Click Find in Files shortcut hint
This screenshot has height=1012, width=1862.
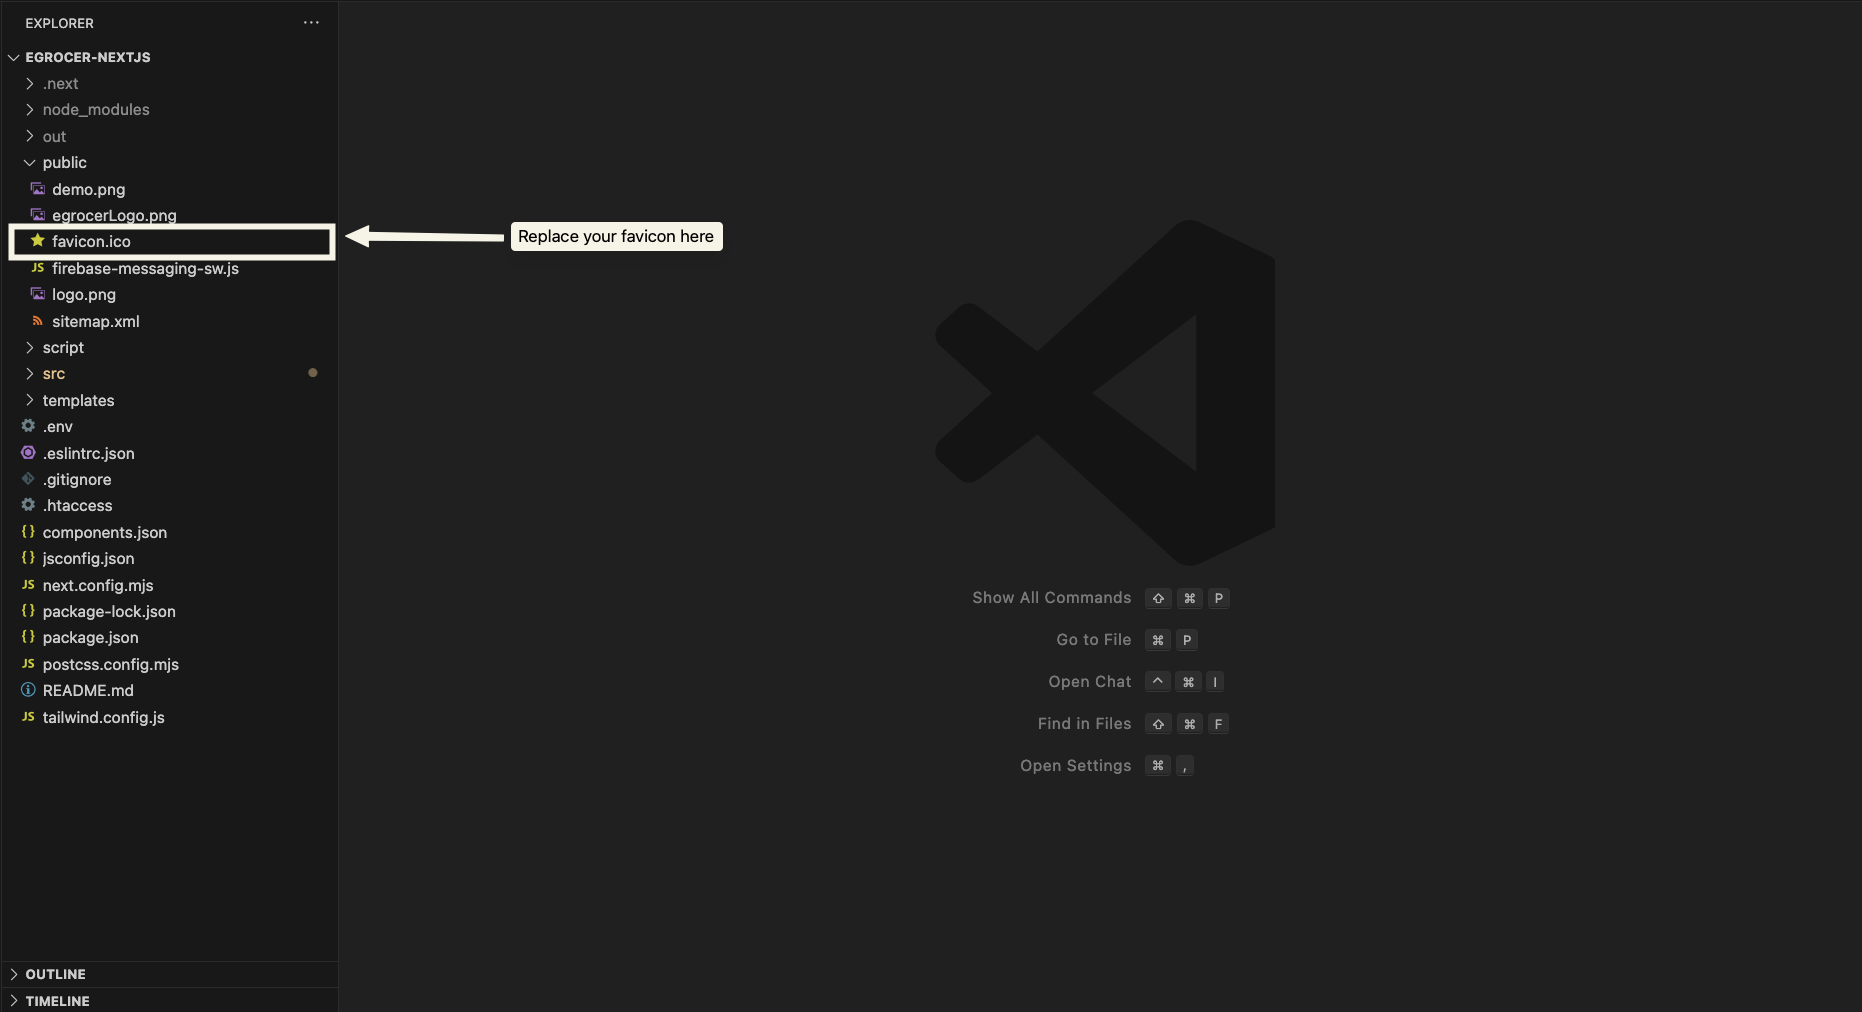(x=1085, y=723)
